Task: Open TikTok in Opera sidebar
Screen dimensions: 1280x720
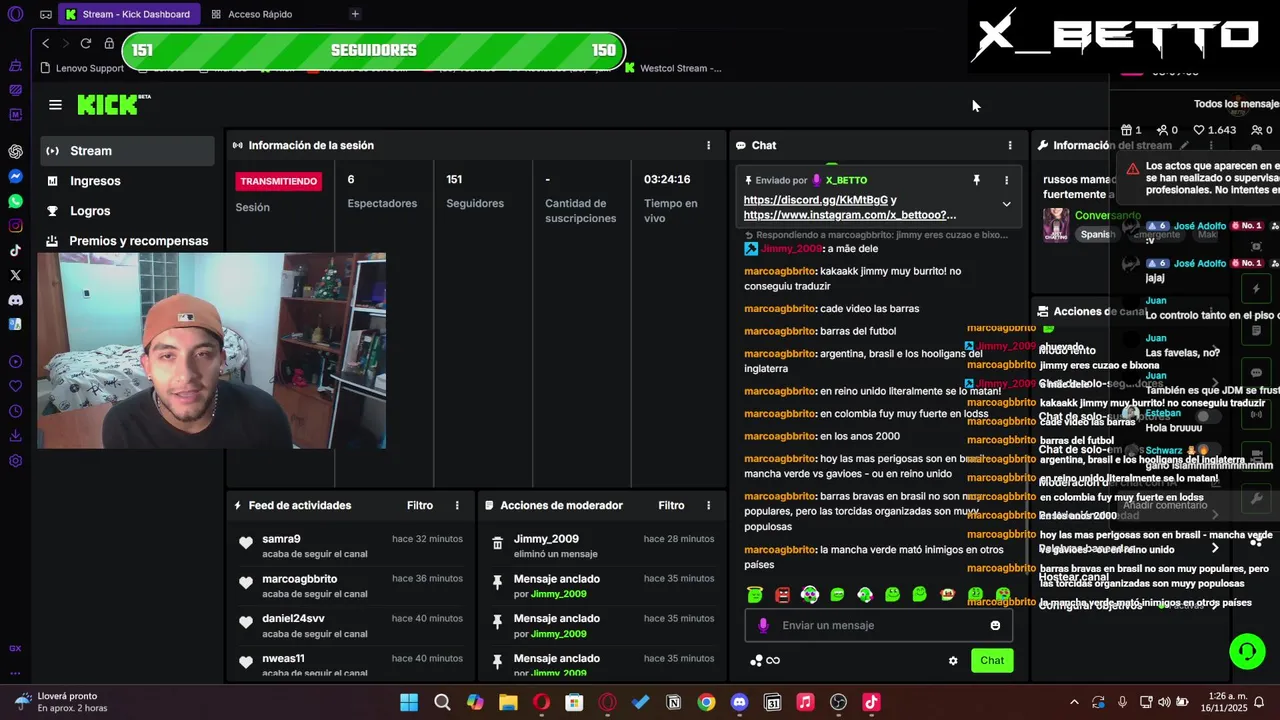Action: click(15, 251)
